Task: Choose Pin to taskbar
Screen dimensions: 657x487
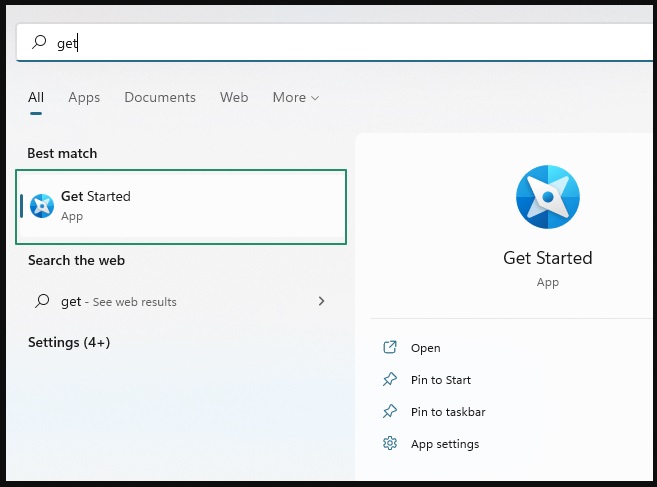Action: pos(448,412)
